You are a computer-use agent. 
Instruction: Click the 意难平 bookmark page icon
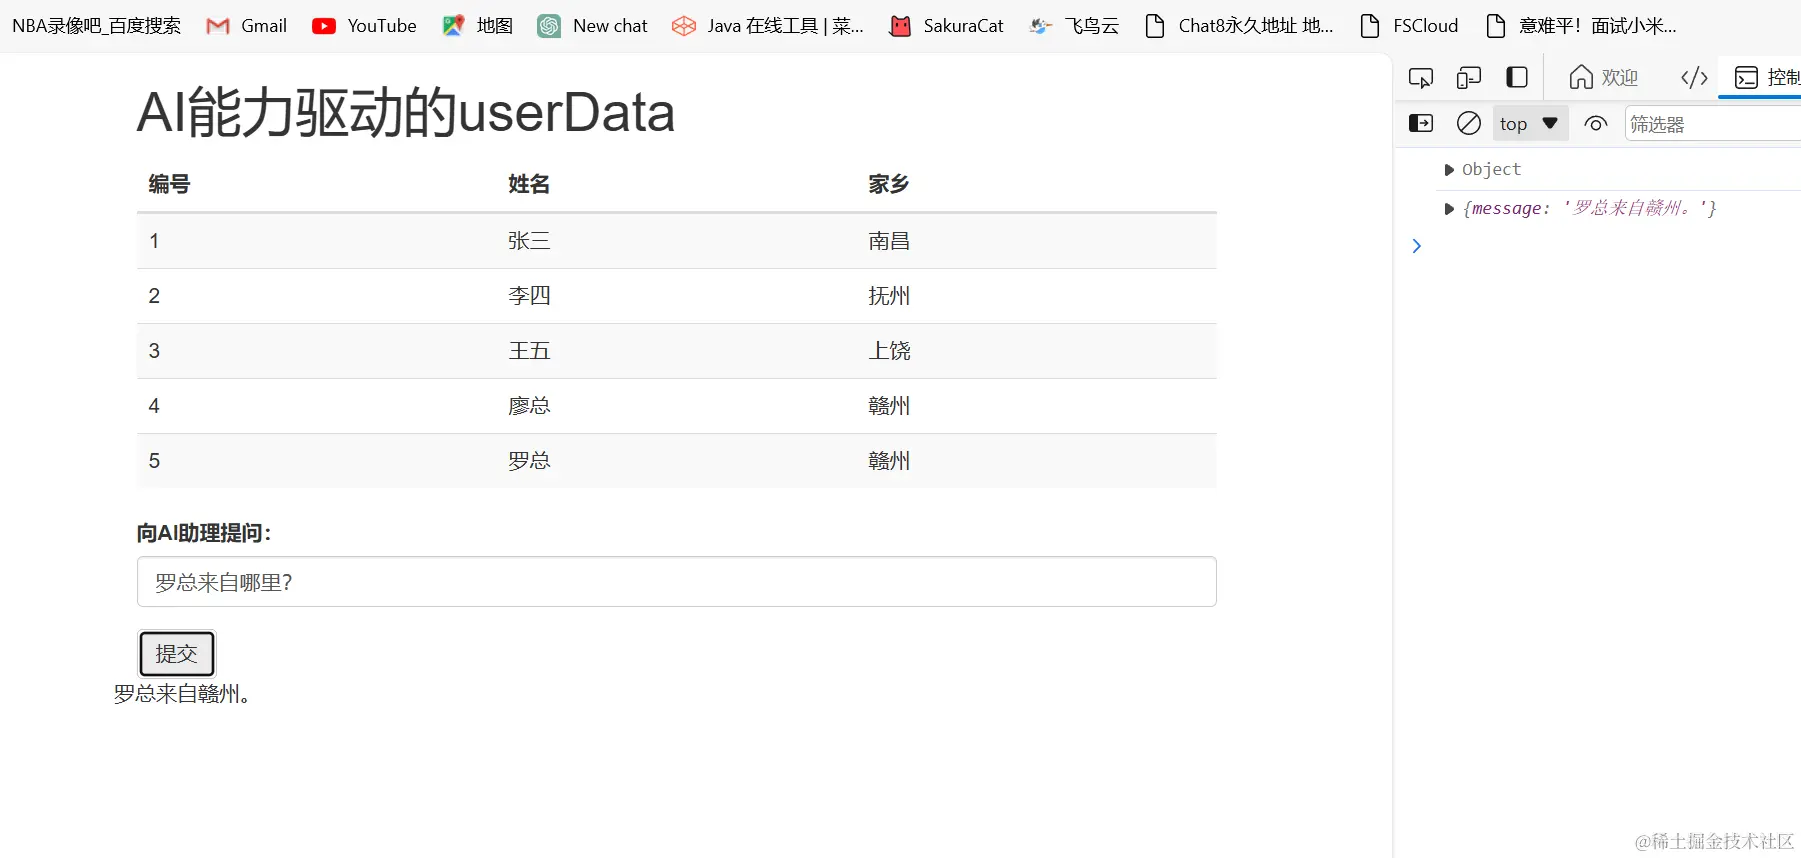(x=1496, y=26)
